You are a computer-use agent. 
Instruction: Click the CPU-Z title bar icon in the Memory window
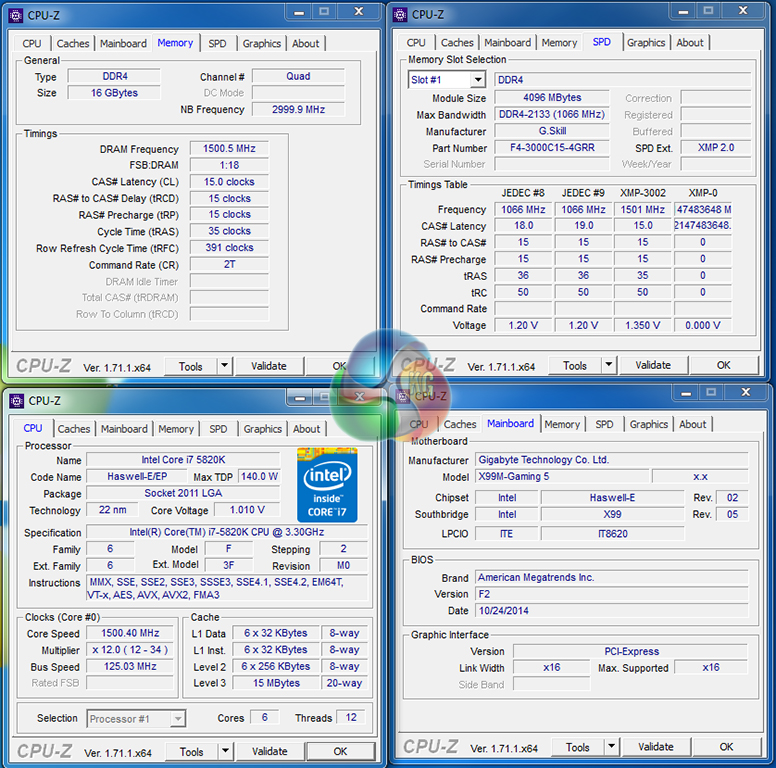click(15, 15)
